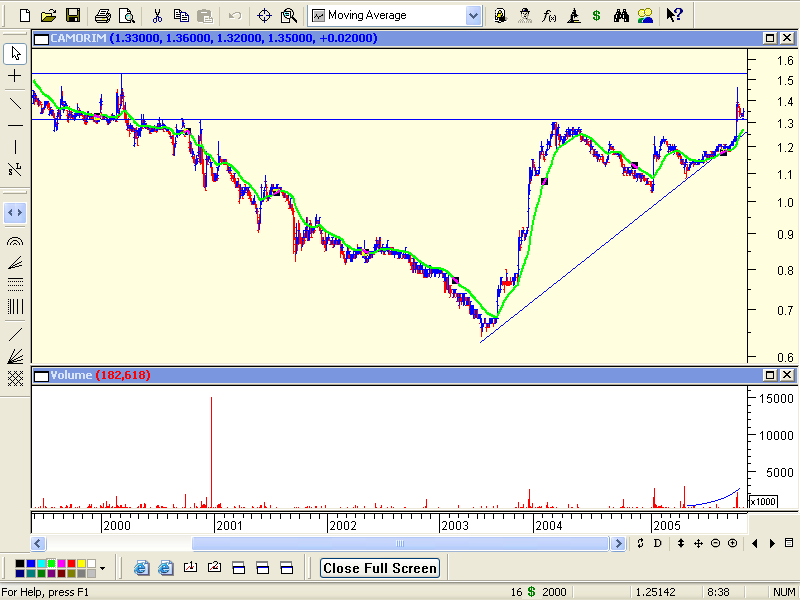Click the rescale Y-axis up-down arrows icon
This screenshot has width=800, height=600.
[681, 543]
